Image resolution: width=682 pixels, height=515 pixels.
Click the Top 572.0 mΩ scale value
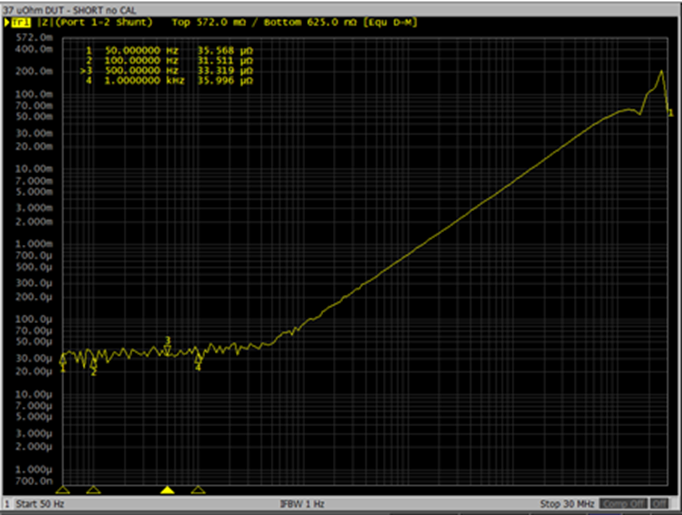click(x=209, y=23)
